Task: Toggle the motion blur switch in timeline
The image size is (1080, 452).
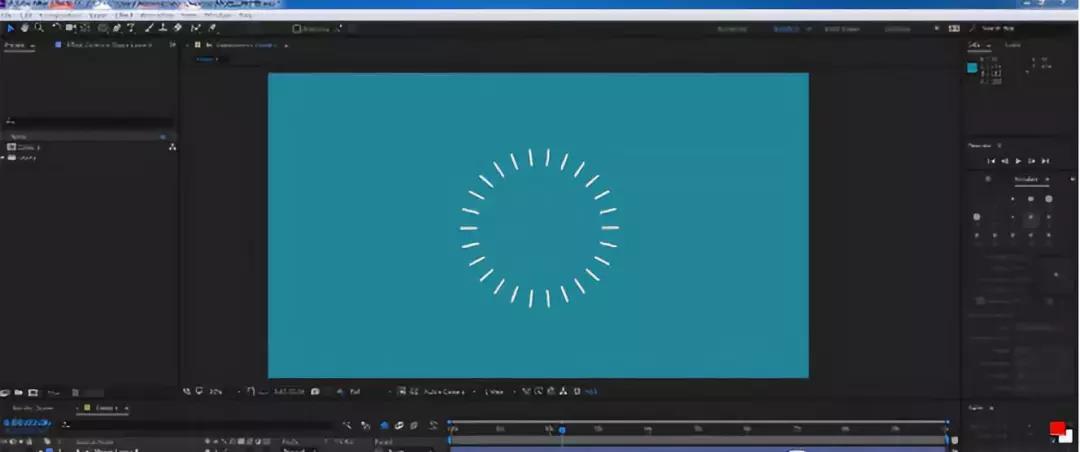Action: click(x=399, y=425)
